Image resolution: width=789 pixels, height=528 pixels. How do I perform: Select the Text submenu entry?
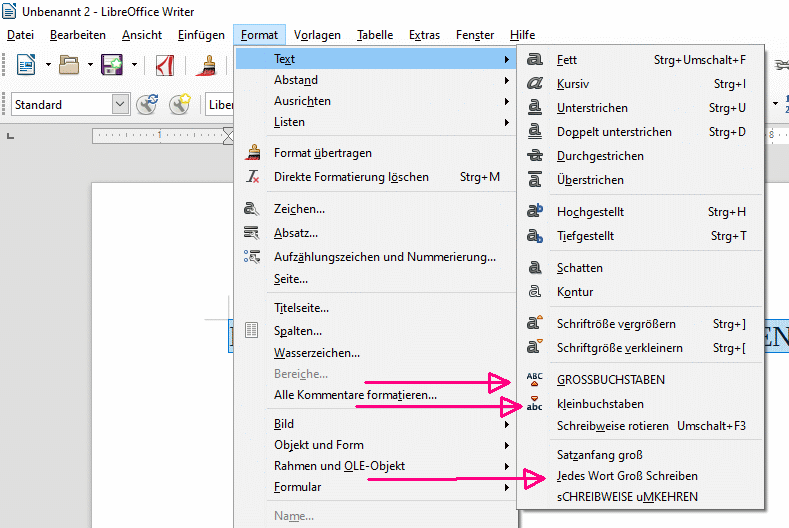(376, 59)
